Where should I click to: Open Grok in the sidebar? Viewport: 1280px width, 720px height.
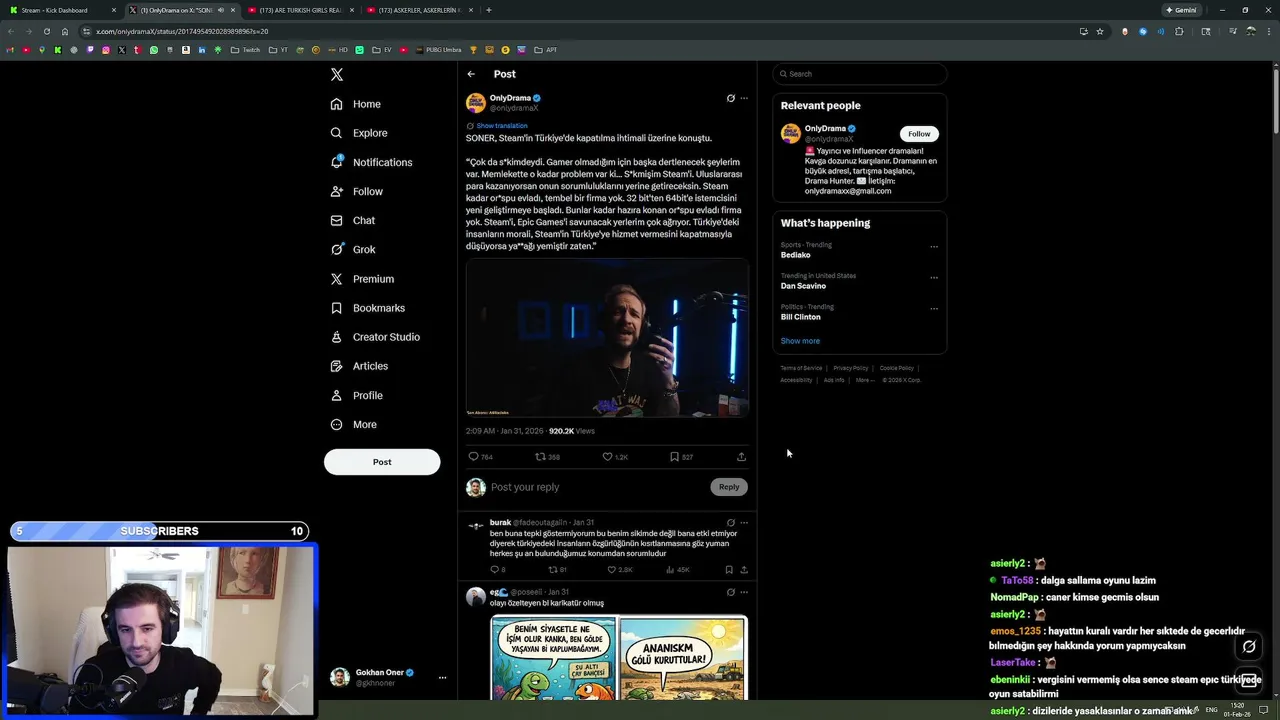(353, 249)
